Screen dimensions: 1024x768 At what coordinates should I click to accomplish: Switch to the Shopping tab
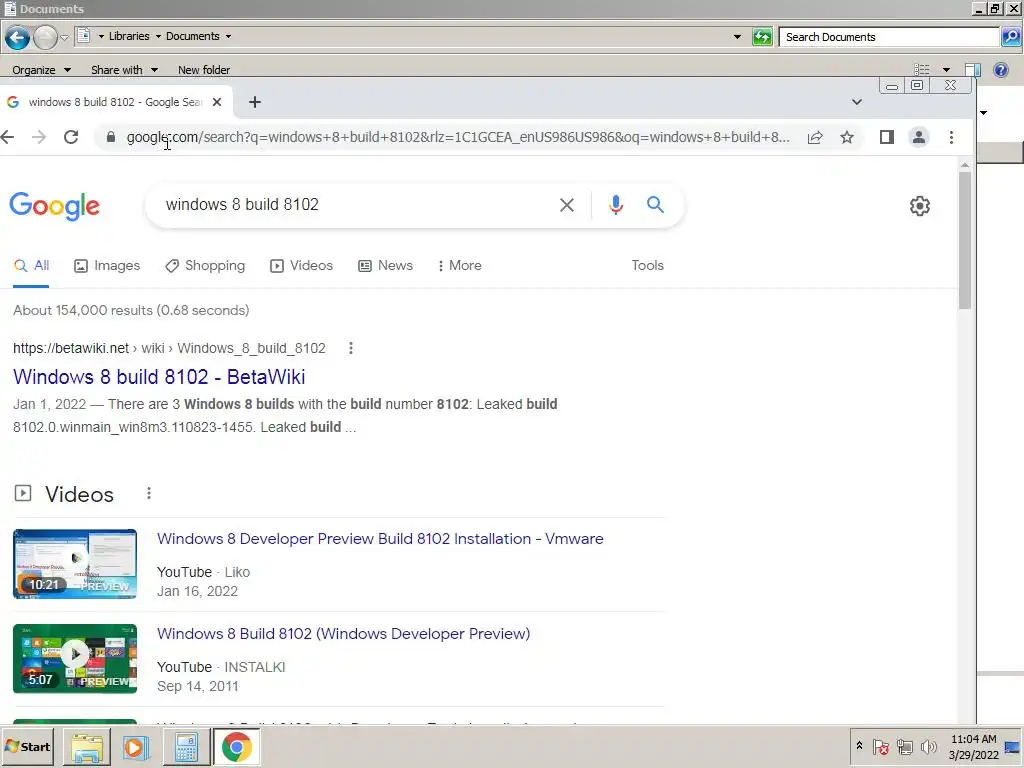point(205,265)
